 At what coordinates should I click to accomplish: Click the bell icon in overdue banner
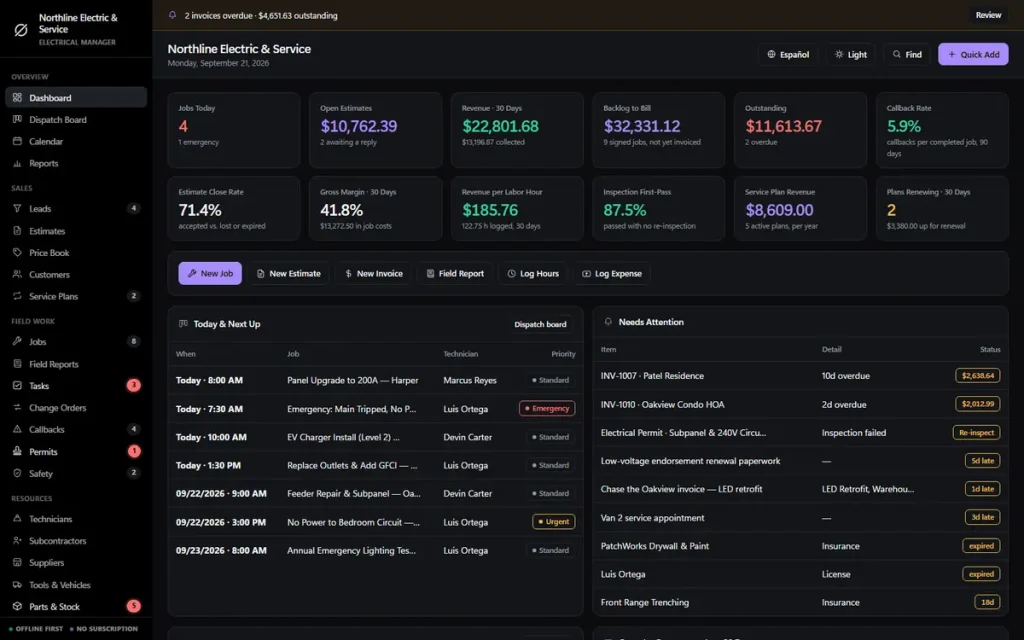point(172,15)
